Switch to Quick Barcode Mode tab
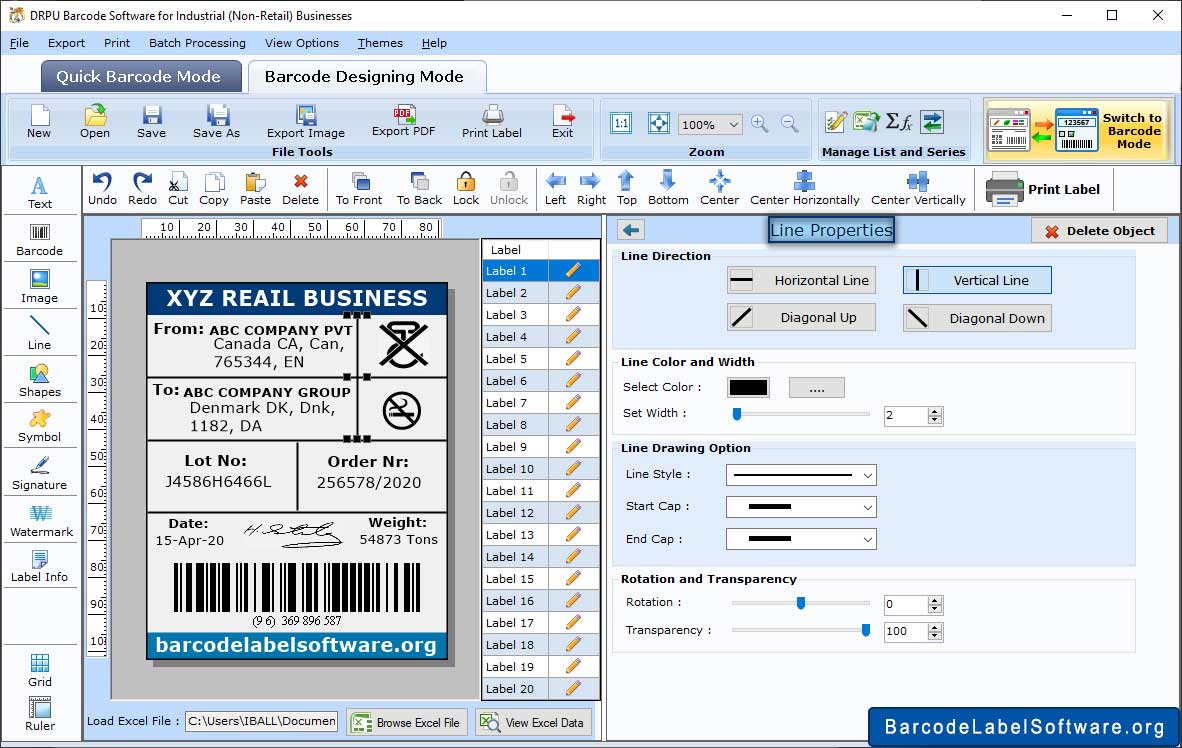This screenshot has width=1182, height=748. (x=138, y=77)
